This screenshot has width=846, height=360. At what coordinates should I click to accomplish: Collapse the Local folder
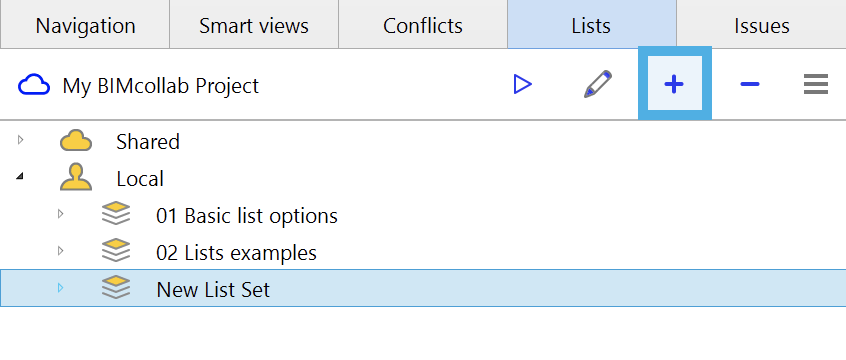click(x=20, y=176)
